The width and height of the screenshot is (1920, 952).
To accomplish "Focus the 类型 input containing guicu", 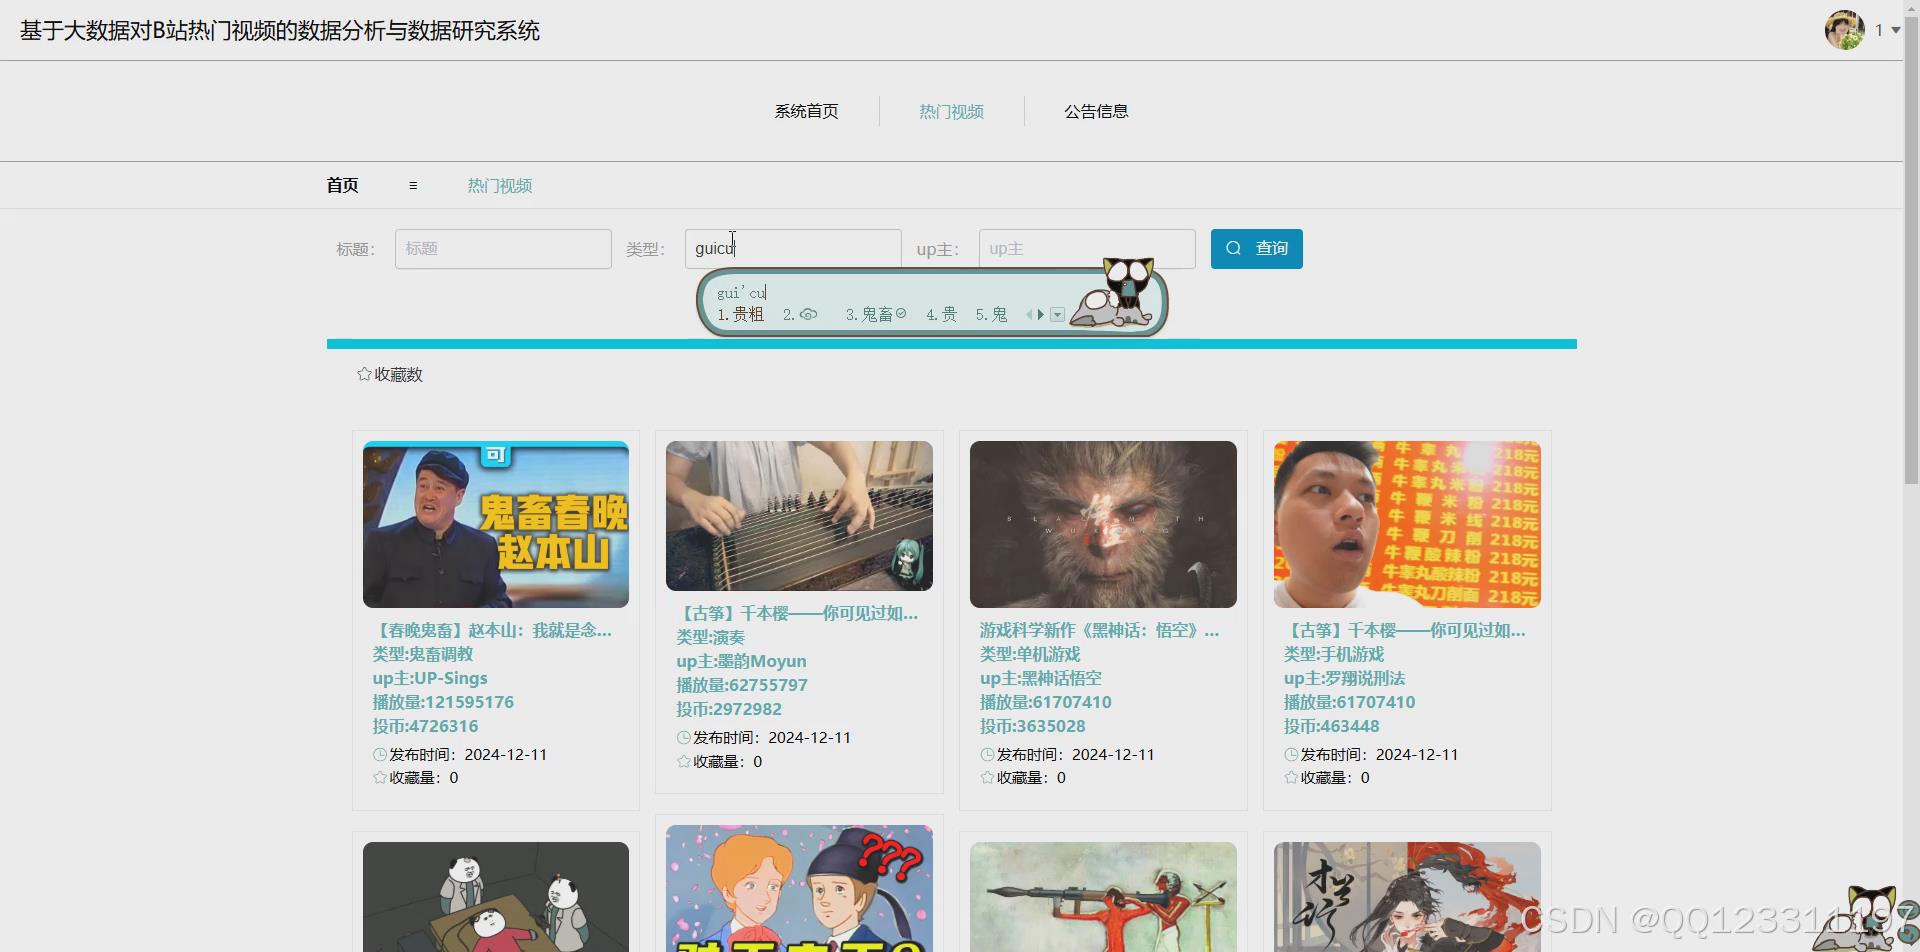I will coord(793,249).
